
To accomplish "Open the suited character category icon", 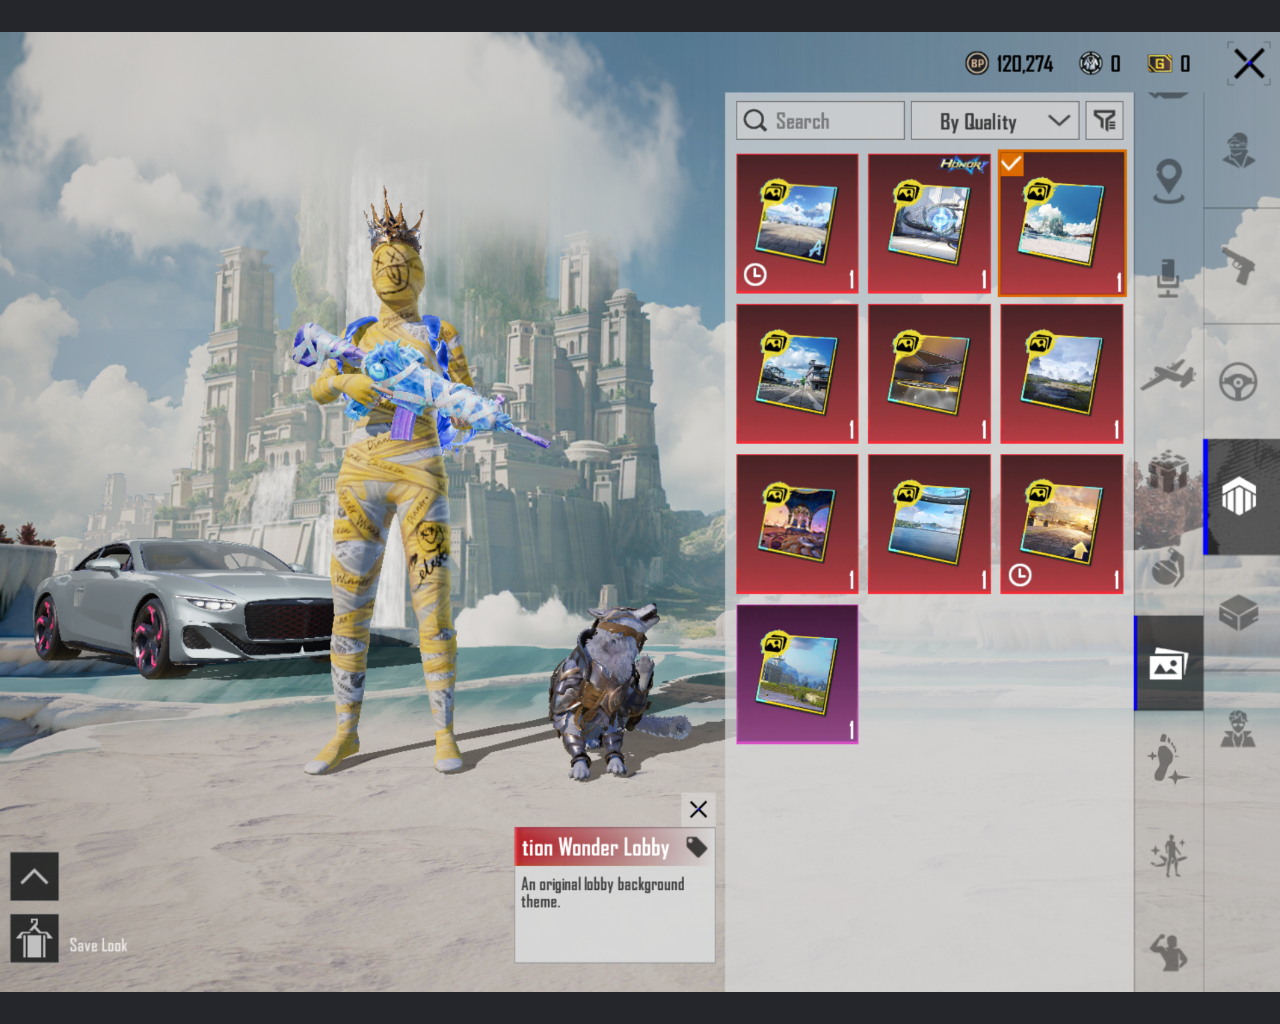I will (x=1238, y=728).
